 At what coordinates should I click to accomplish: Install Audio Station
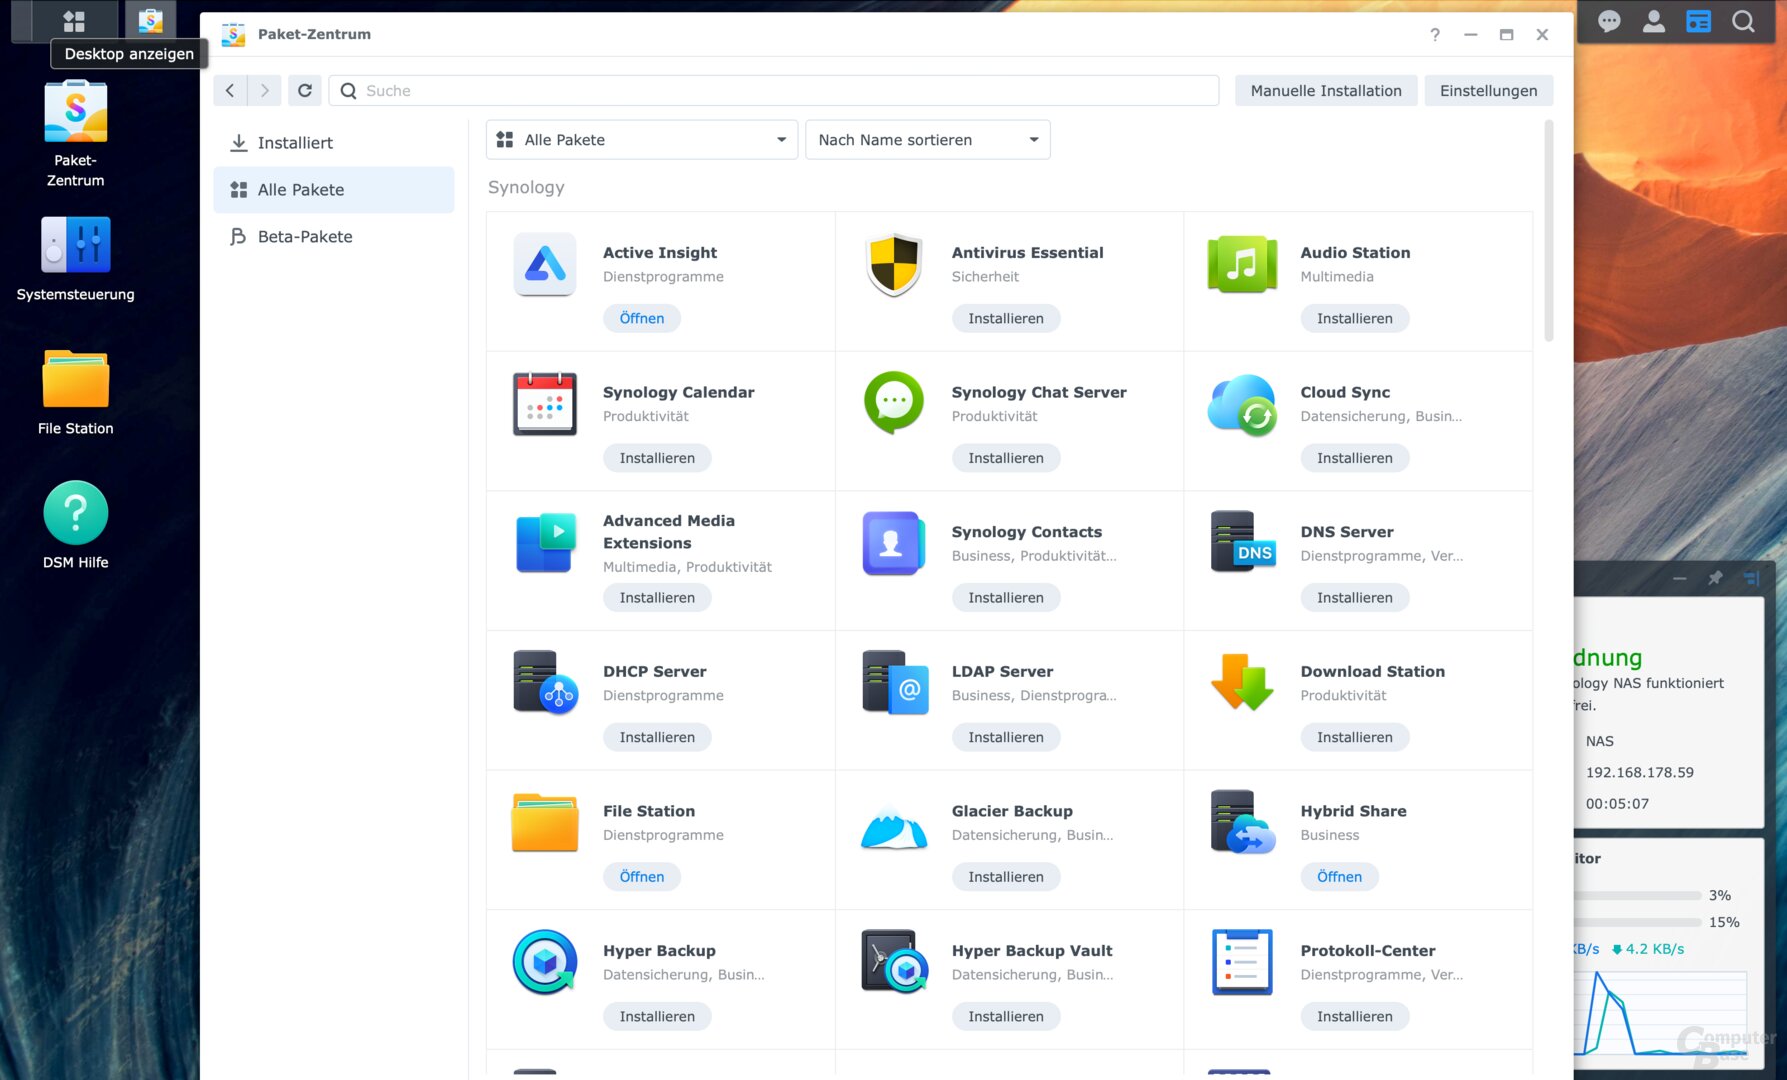(1354, 319)
